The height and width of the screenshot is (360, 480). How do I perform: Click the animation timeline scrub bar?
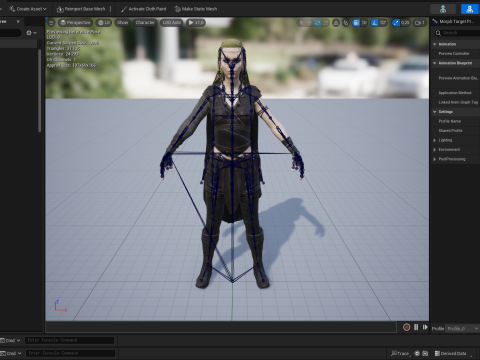tap(221, 327)
